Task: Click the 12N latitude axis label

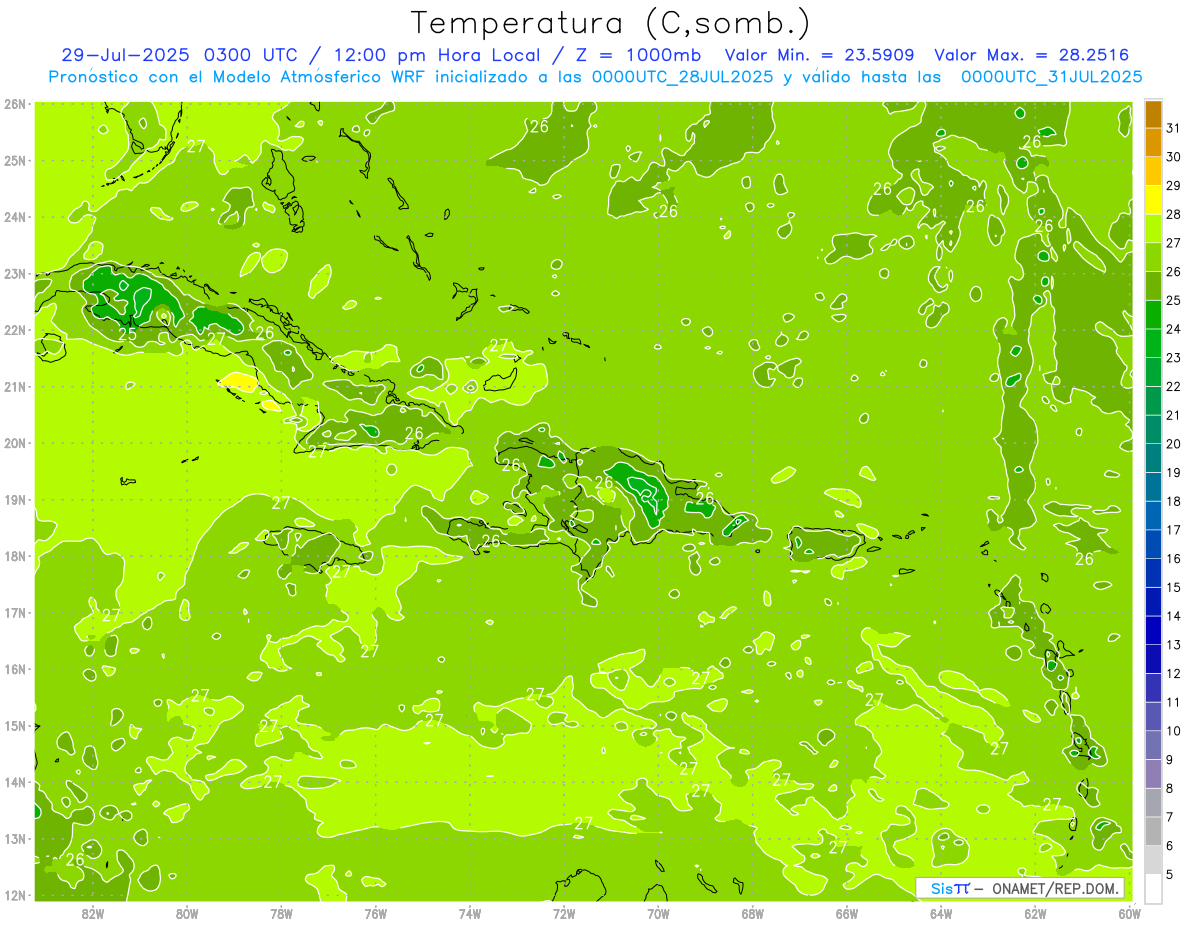Action: click(x=14, y=895)
